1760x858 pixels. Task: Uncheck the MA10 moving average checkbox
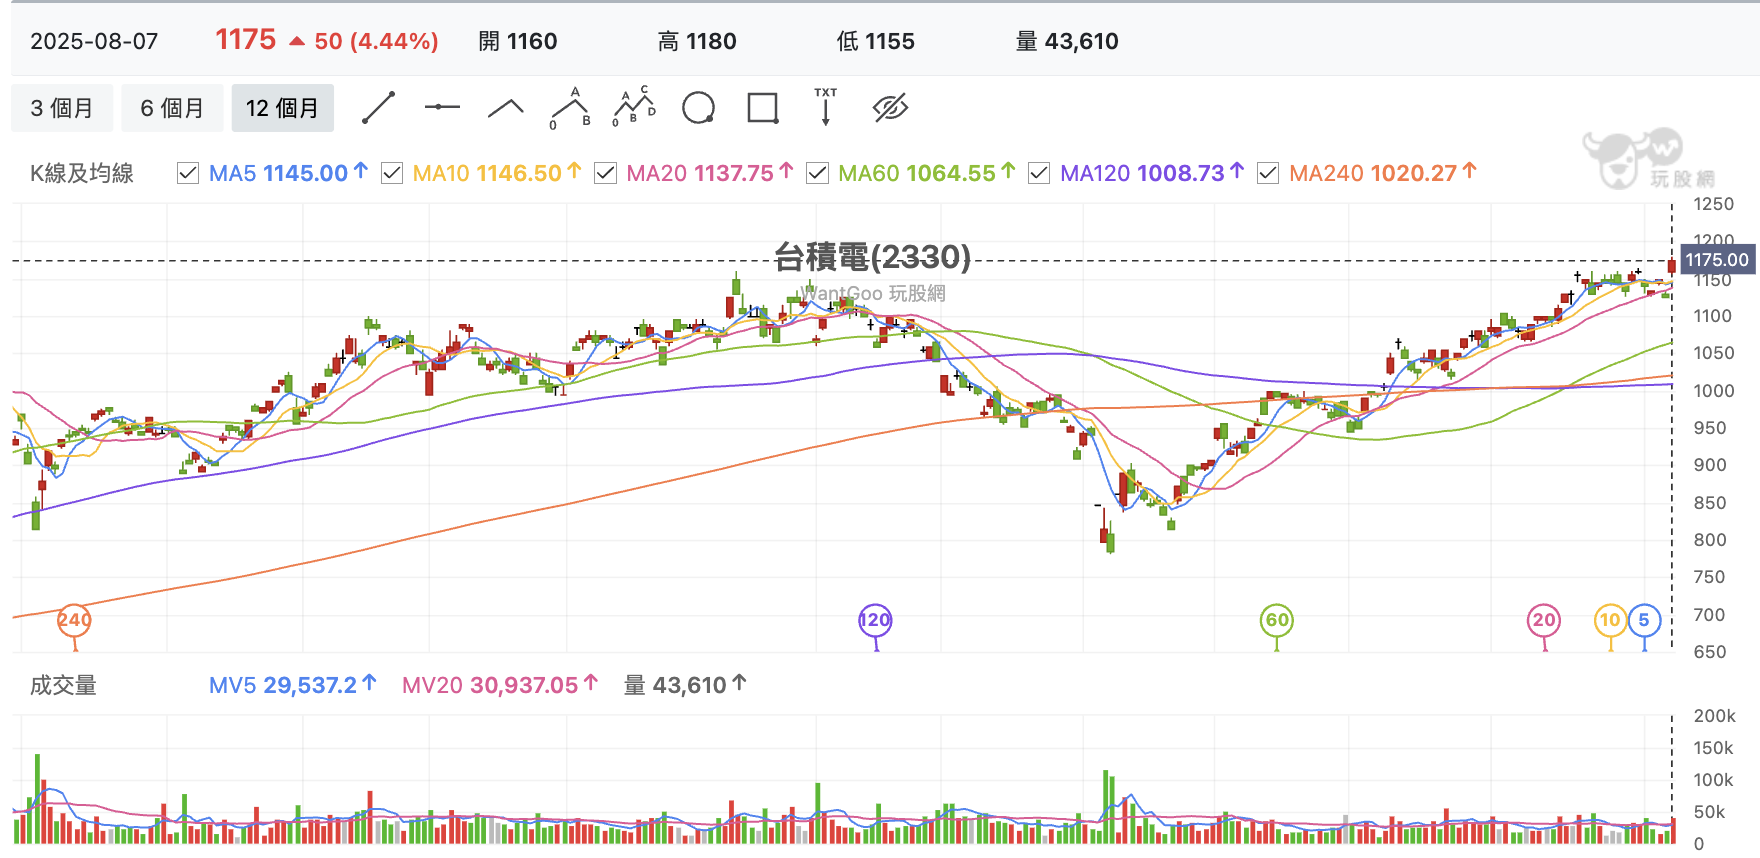392,173
